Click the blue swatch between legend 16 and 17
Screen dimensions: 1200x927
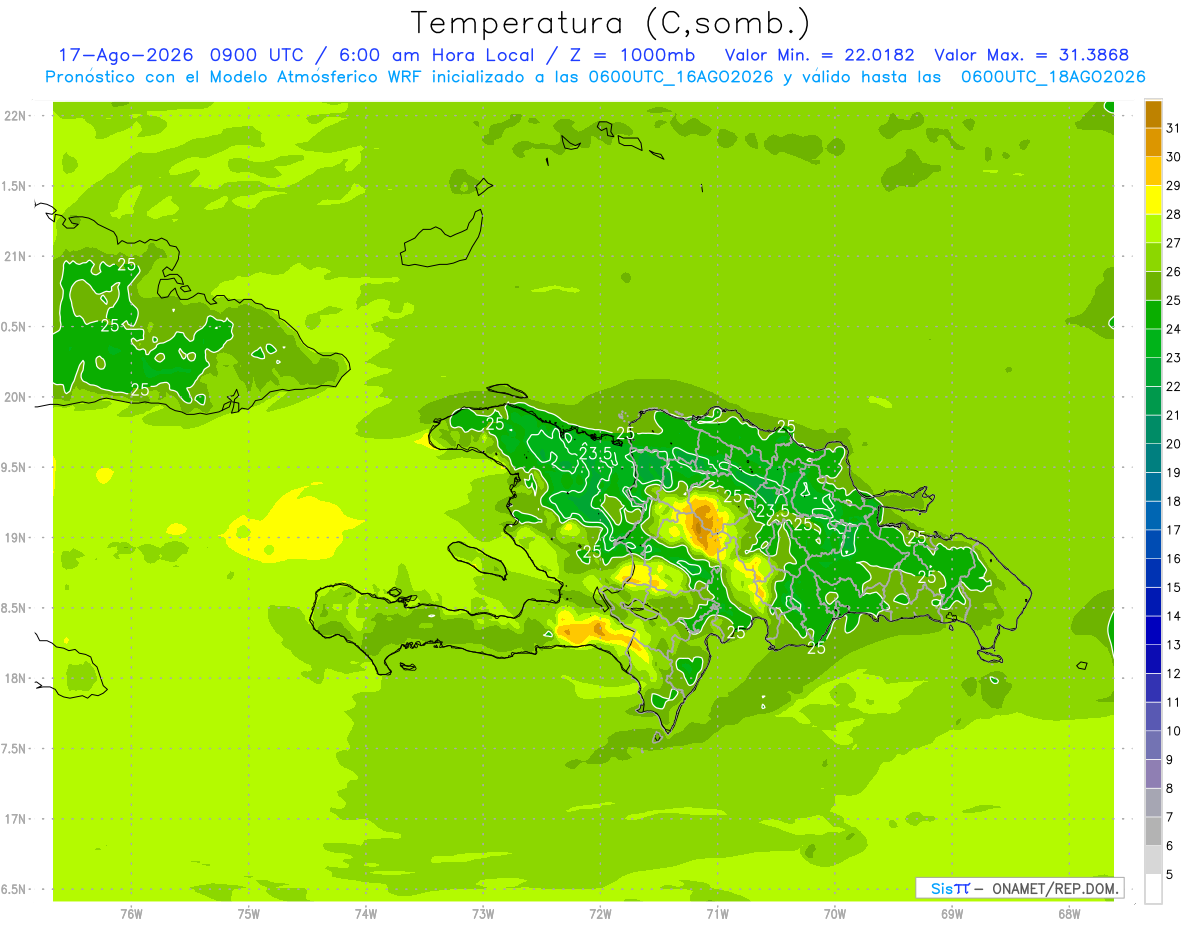point(1153,544)
